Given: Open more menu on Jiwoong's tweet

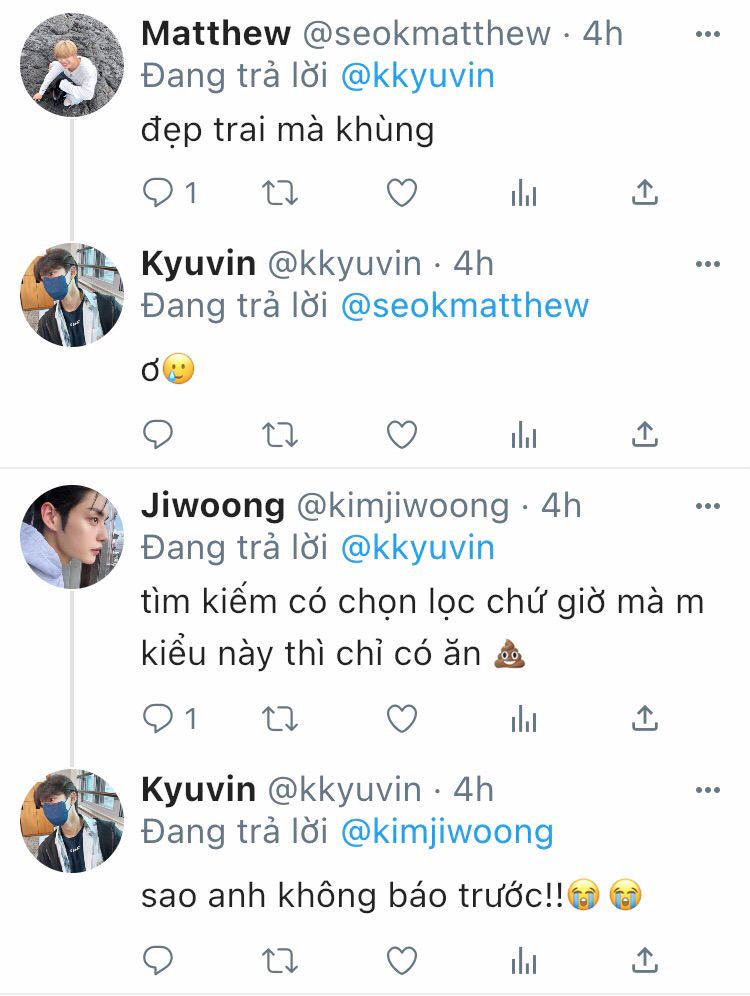Looking at the screenshot, I should [x=708, y=506].
